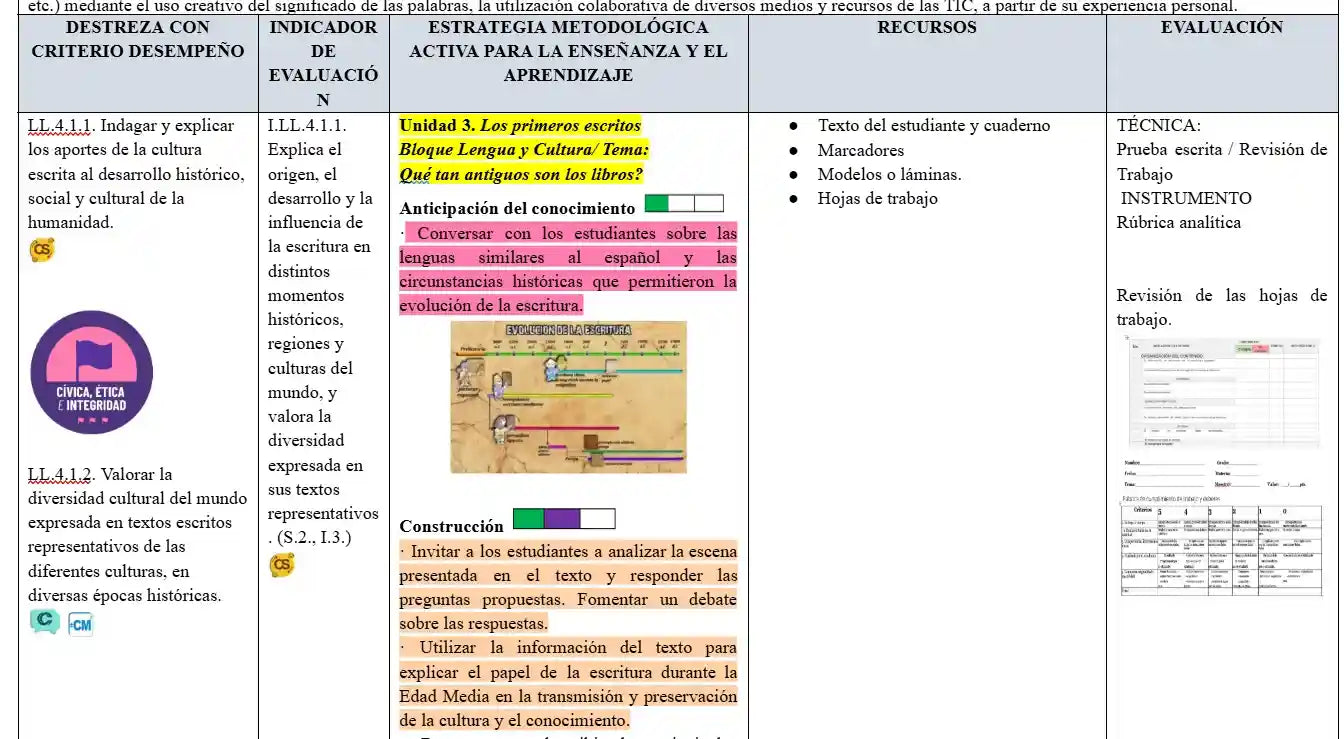Click the Marcadores bullet item
The image size is (1344, 739).
(x=860, y=150)
